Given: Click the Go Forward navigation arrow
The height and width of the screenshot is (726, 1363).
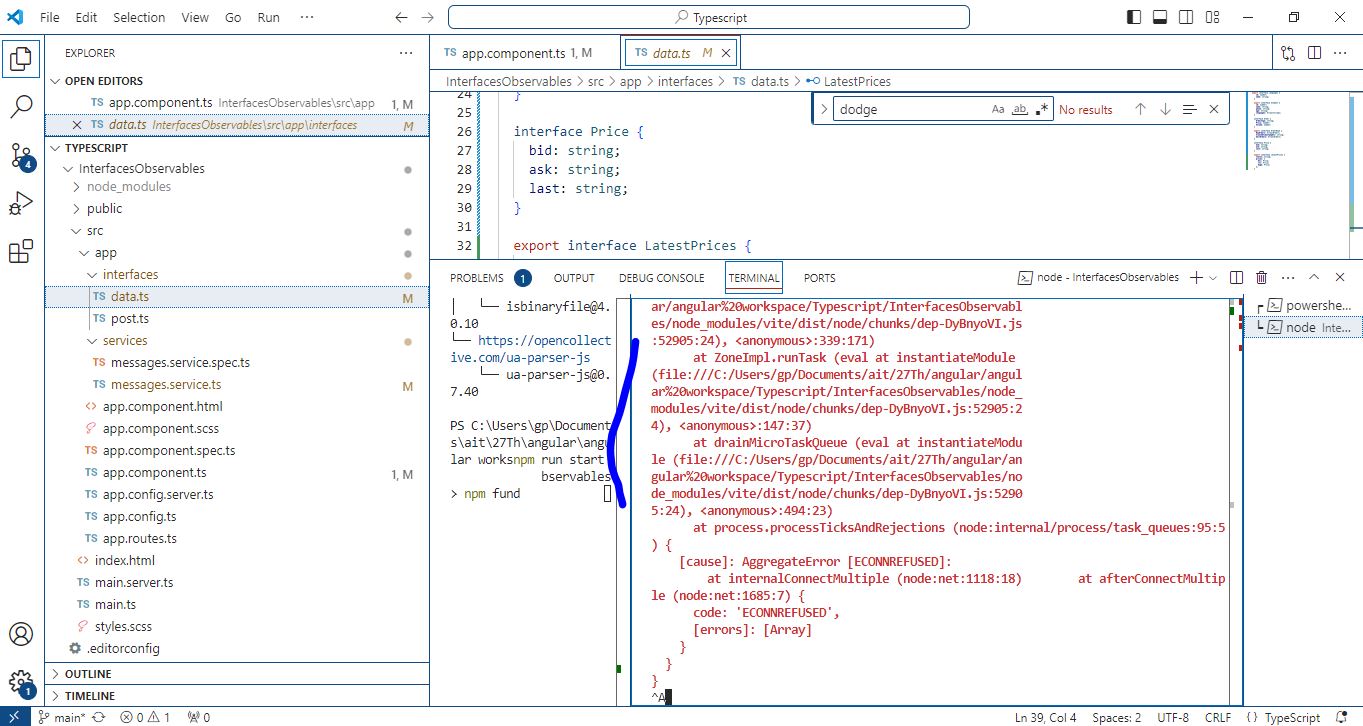Looking at the screenshot, I should 428,17.
